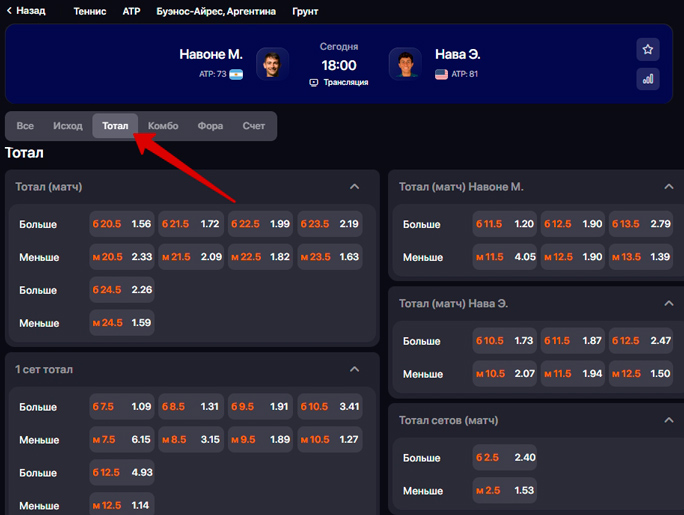Screen dimensions: 684x515
Task: Choose total sets over 2.5 odds 2.40
Action: (x=505, y=458)
